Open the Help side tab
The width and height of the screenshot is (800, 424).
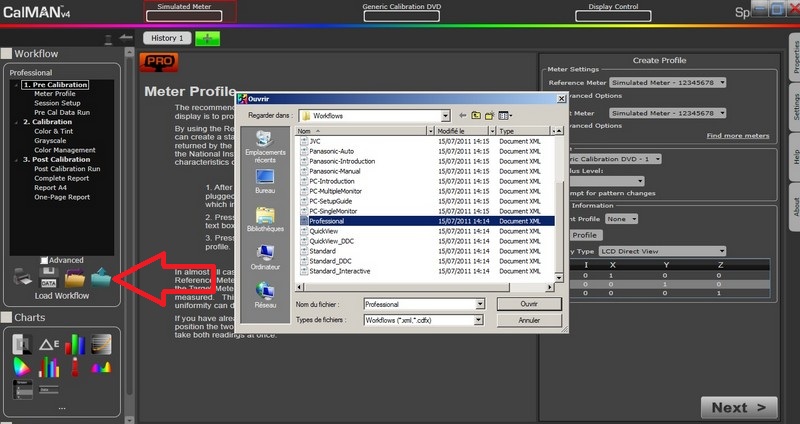click(794, 157)
